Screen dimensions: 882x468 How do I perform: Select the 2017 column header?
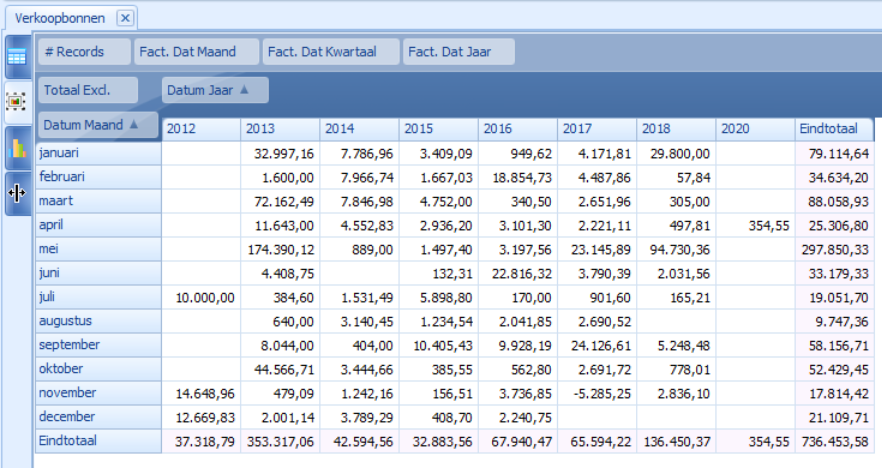[597, 129]
